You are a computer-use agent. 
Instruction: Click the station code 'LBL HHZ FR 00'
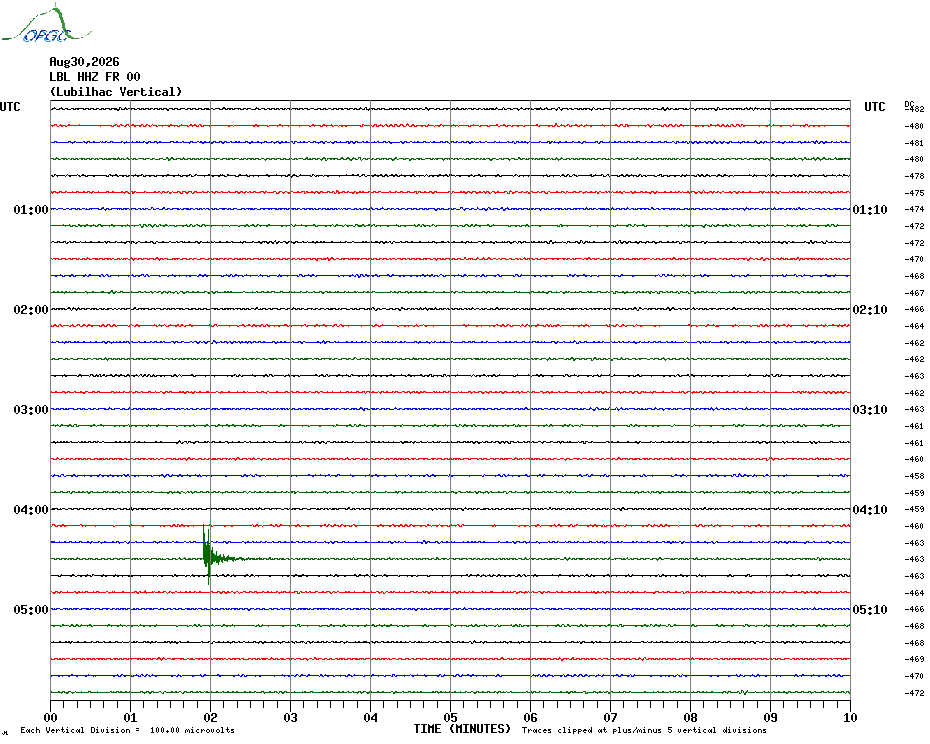(x=95, y=77)
